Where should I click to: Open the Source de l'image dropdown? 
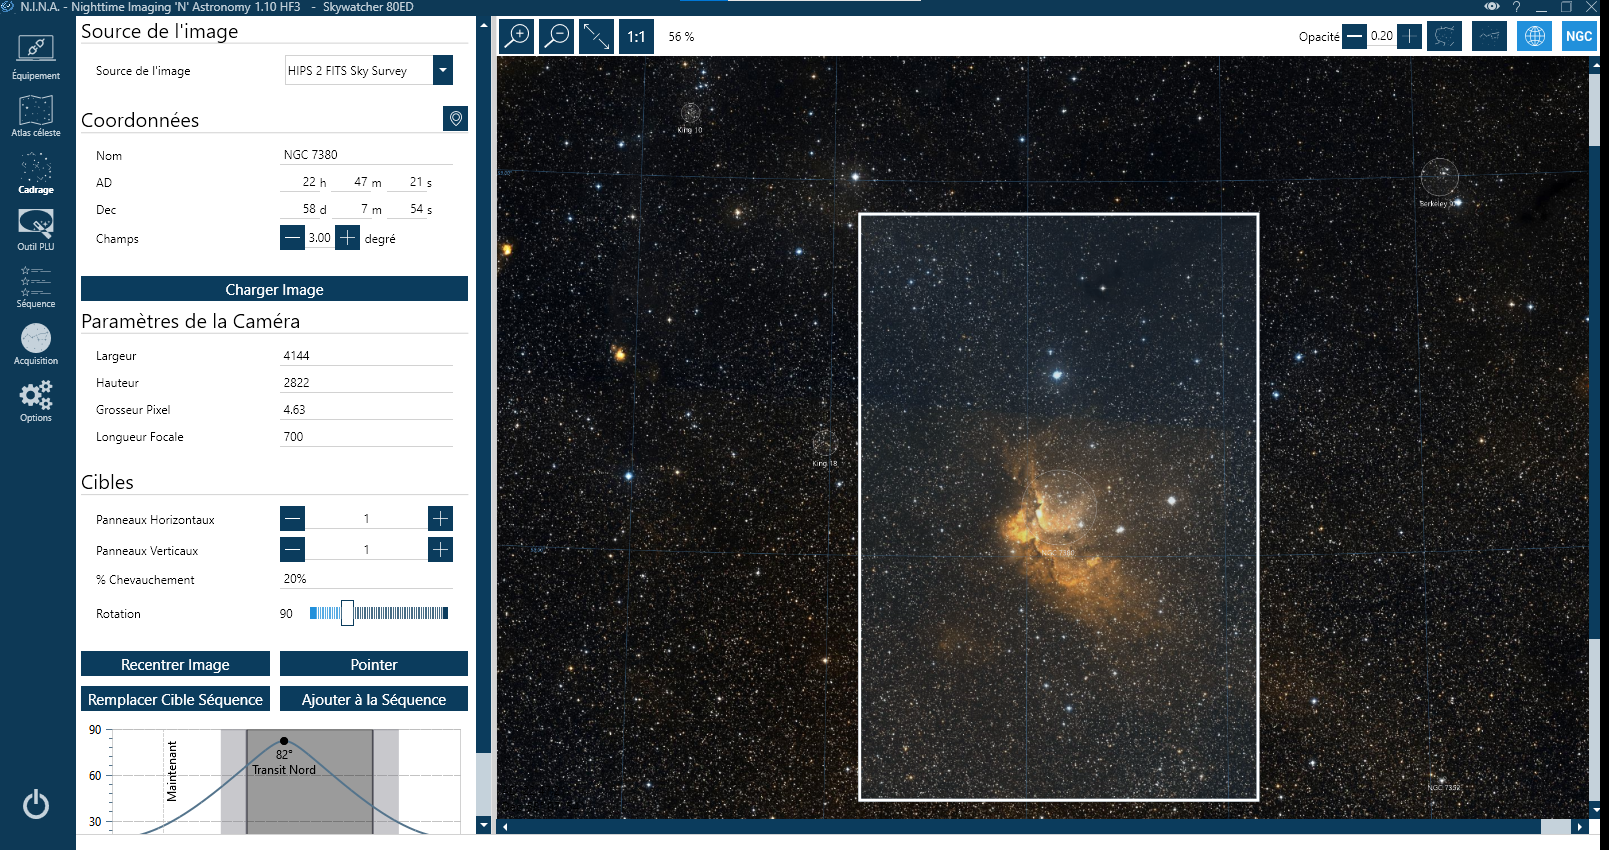(443, 70)
